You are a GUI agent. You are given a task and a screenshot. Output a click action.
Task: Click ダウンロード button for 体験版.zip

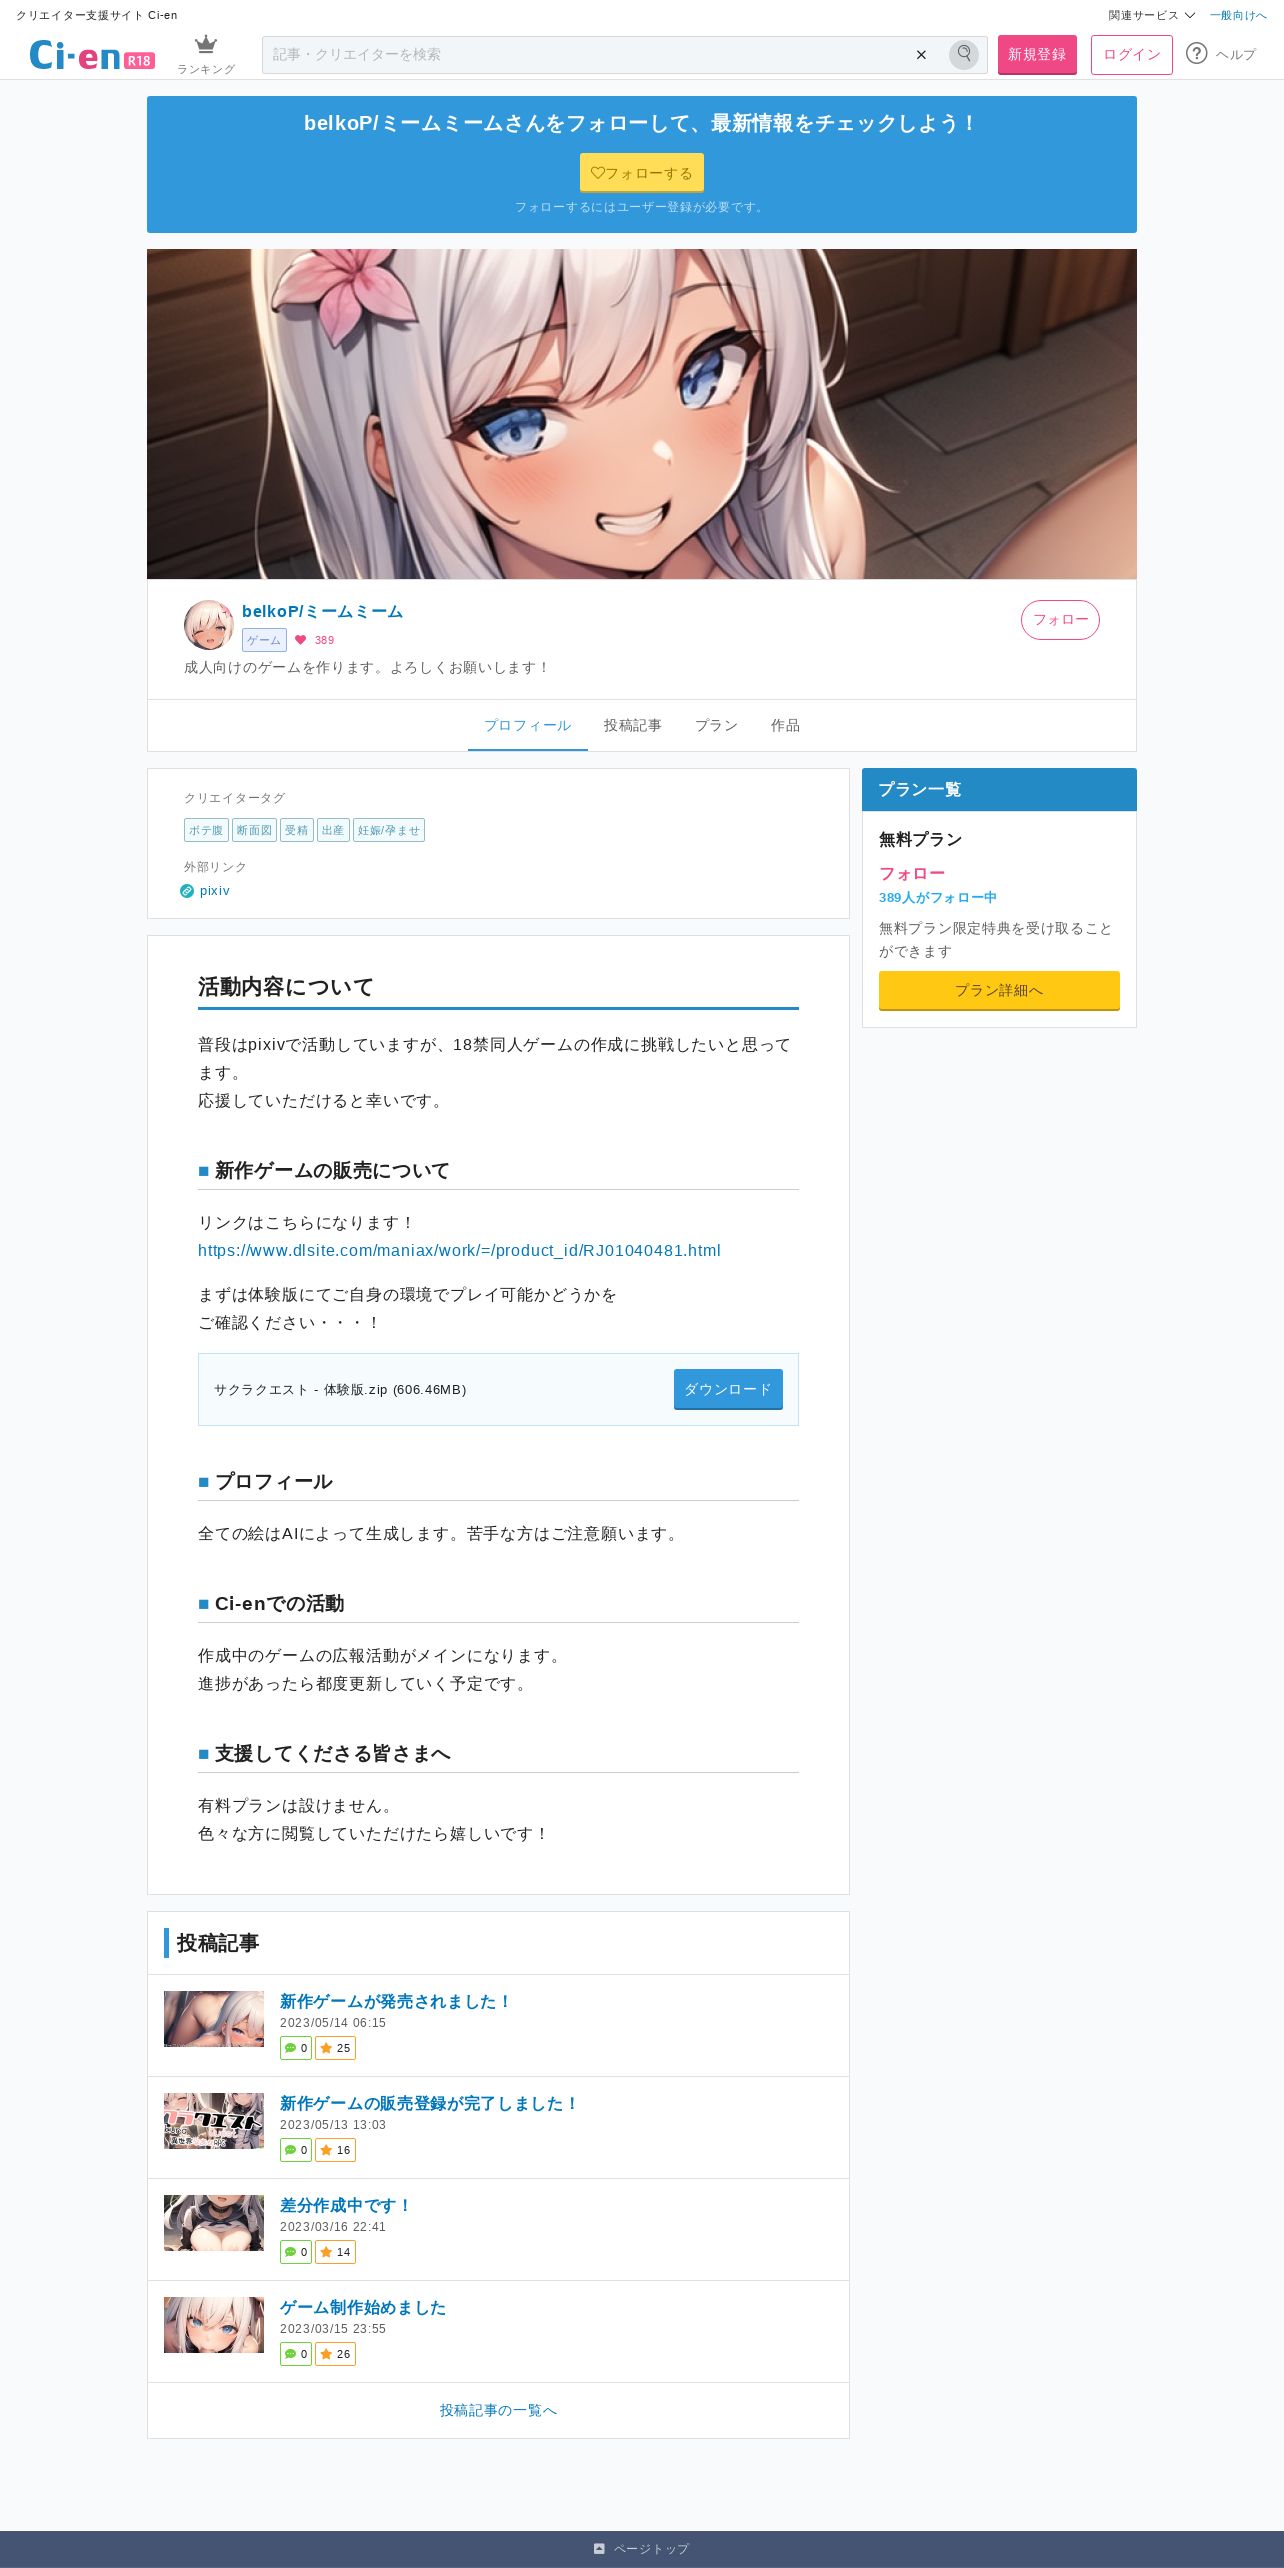(728, 1389)
